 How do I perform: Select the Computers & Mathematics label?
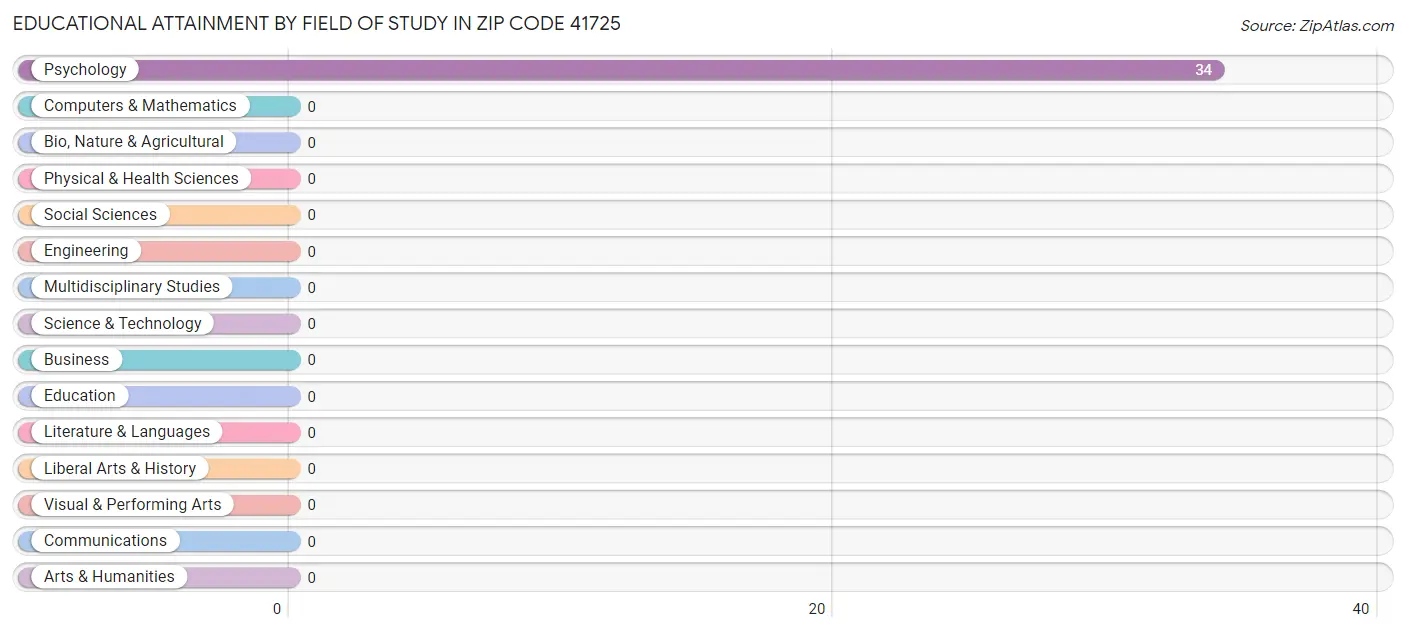coord(140,106)
